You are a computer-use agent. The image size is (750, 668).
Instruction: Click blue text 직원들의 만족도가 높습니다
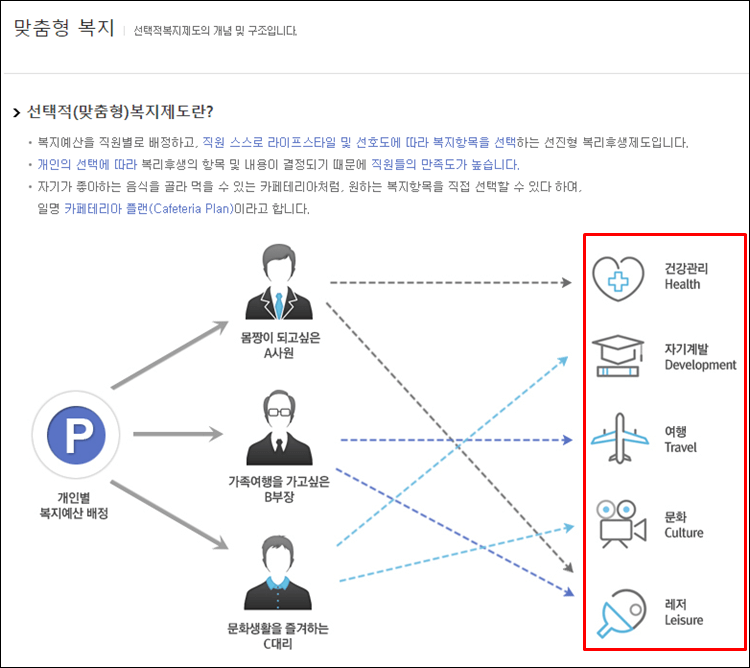click(x=445, y=165)
